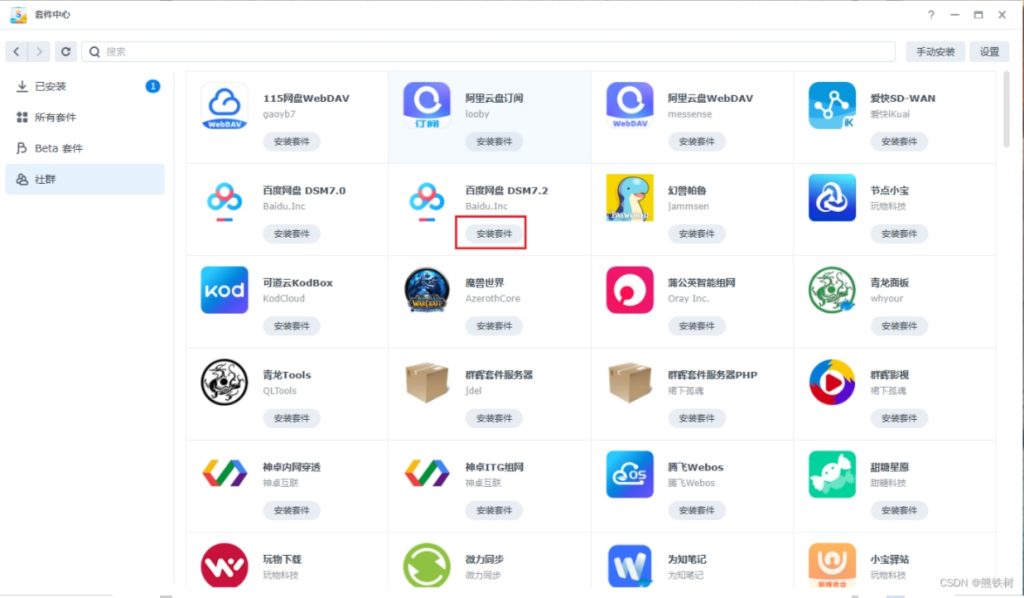Screen dimensions: 1024x598
Task: Click the 幻兽帕鲁 game icon
Action: [x=630, y=198]
